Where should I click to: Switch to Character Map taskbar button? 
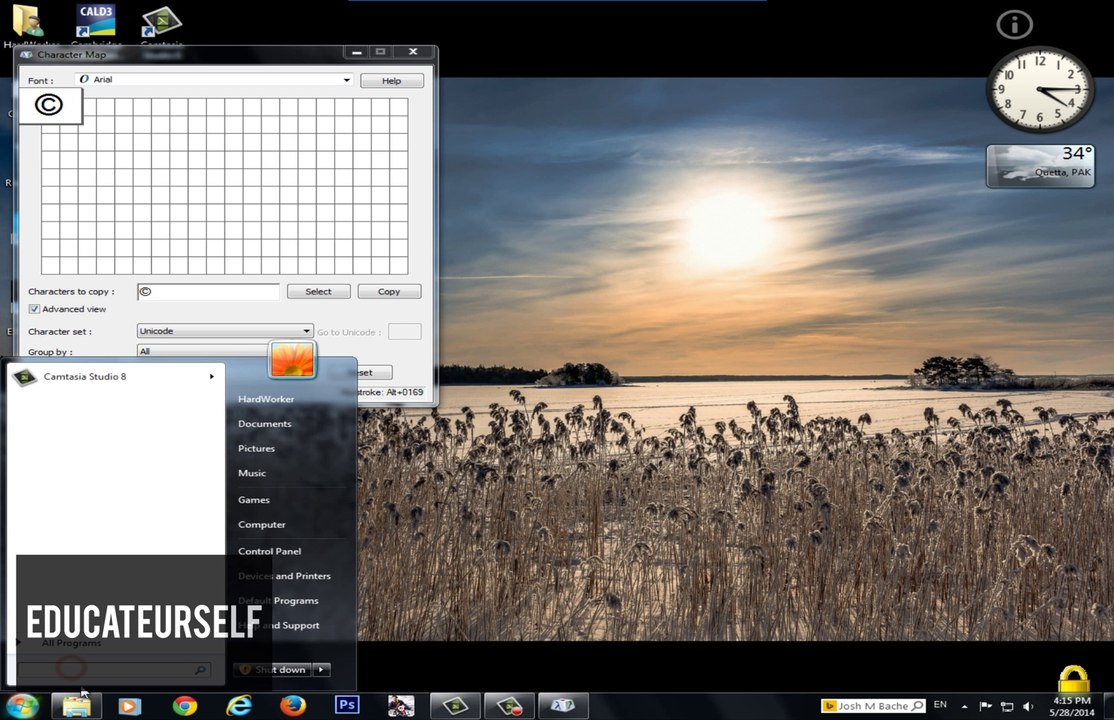tap(563, 706)
